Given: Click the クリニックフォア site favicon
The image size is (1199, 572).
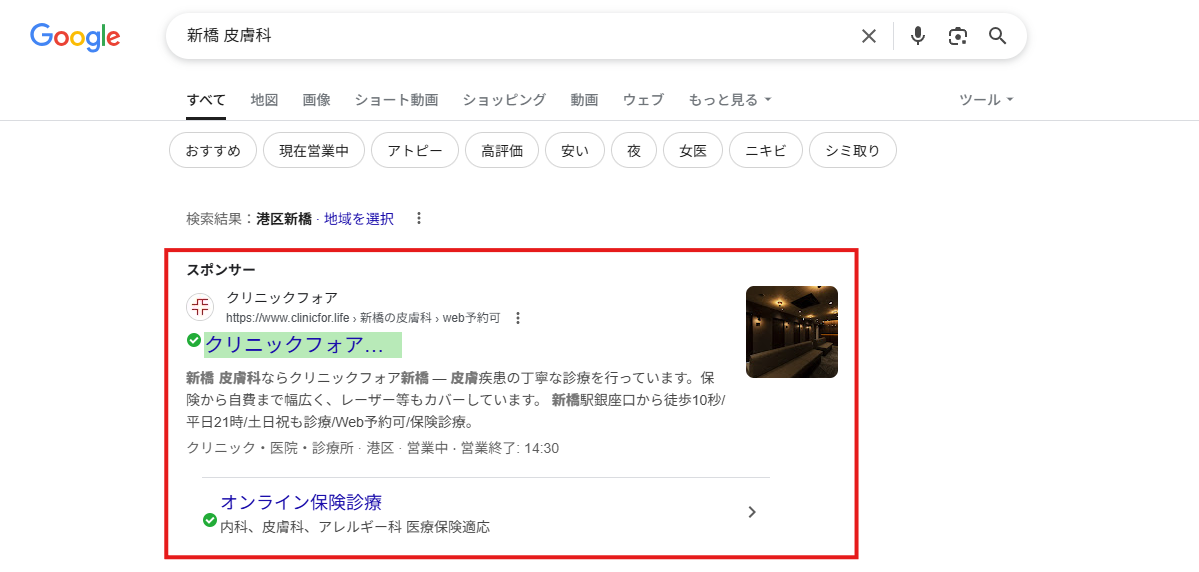Looking at the screenshot, I should [201, 307].
